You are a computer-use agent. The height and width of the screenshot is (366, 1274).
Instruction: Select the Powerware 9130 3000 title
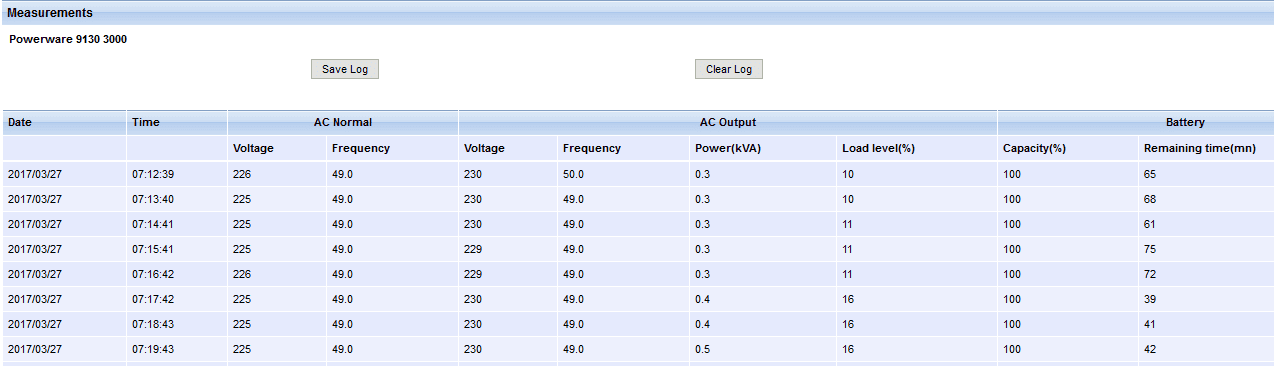click(x=68, y=39)
